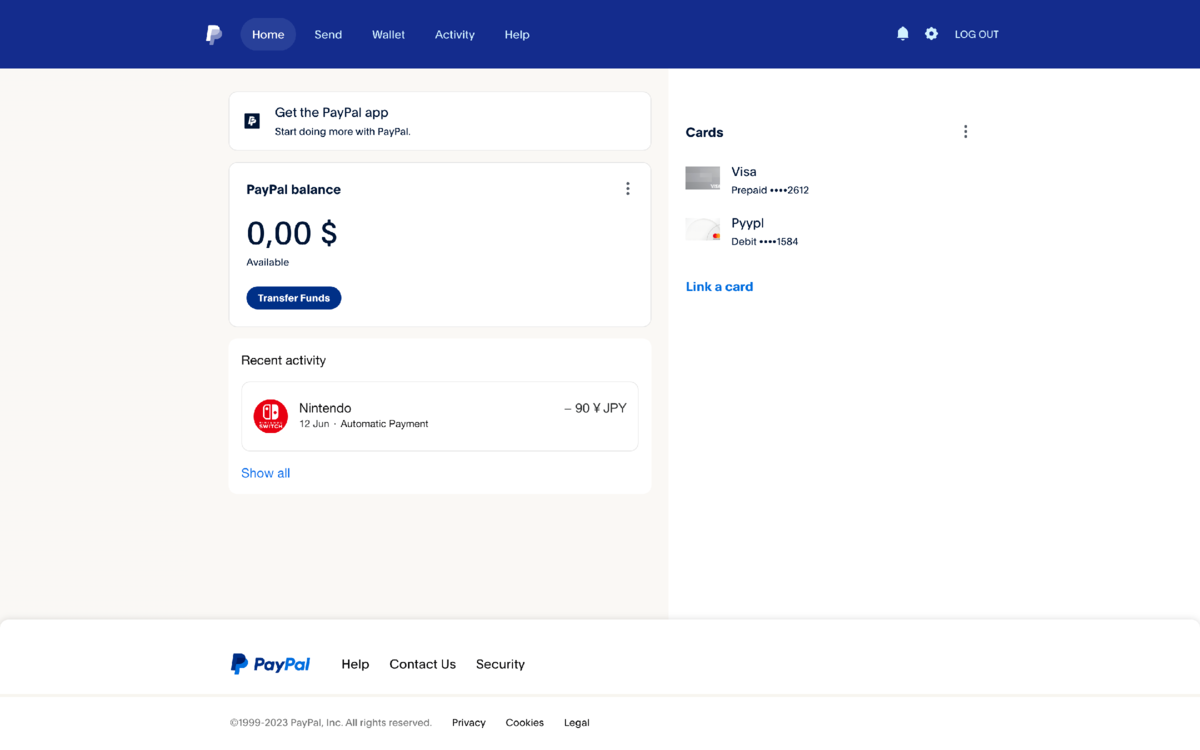
Task: Select the Visa Prepaid ••••2612 entry
Action: tap(748, 180)
